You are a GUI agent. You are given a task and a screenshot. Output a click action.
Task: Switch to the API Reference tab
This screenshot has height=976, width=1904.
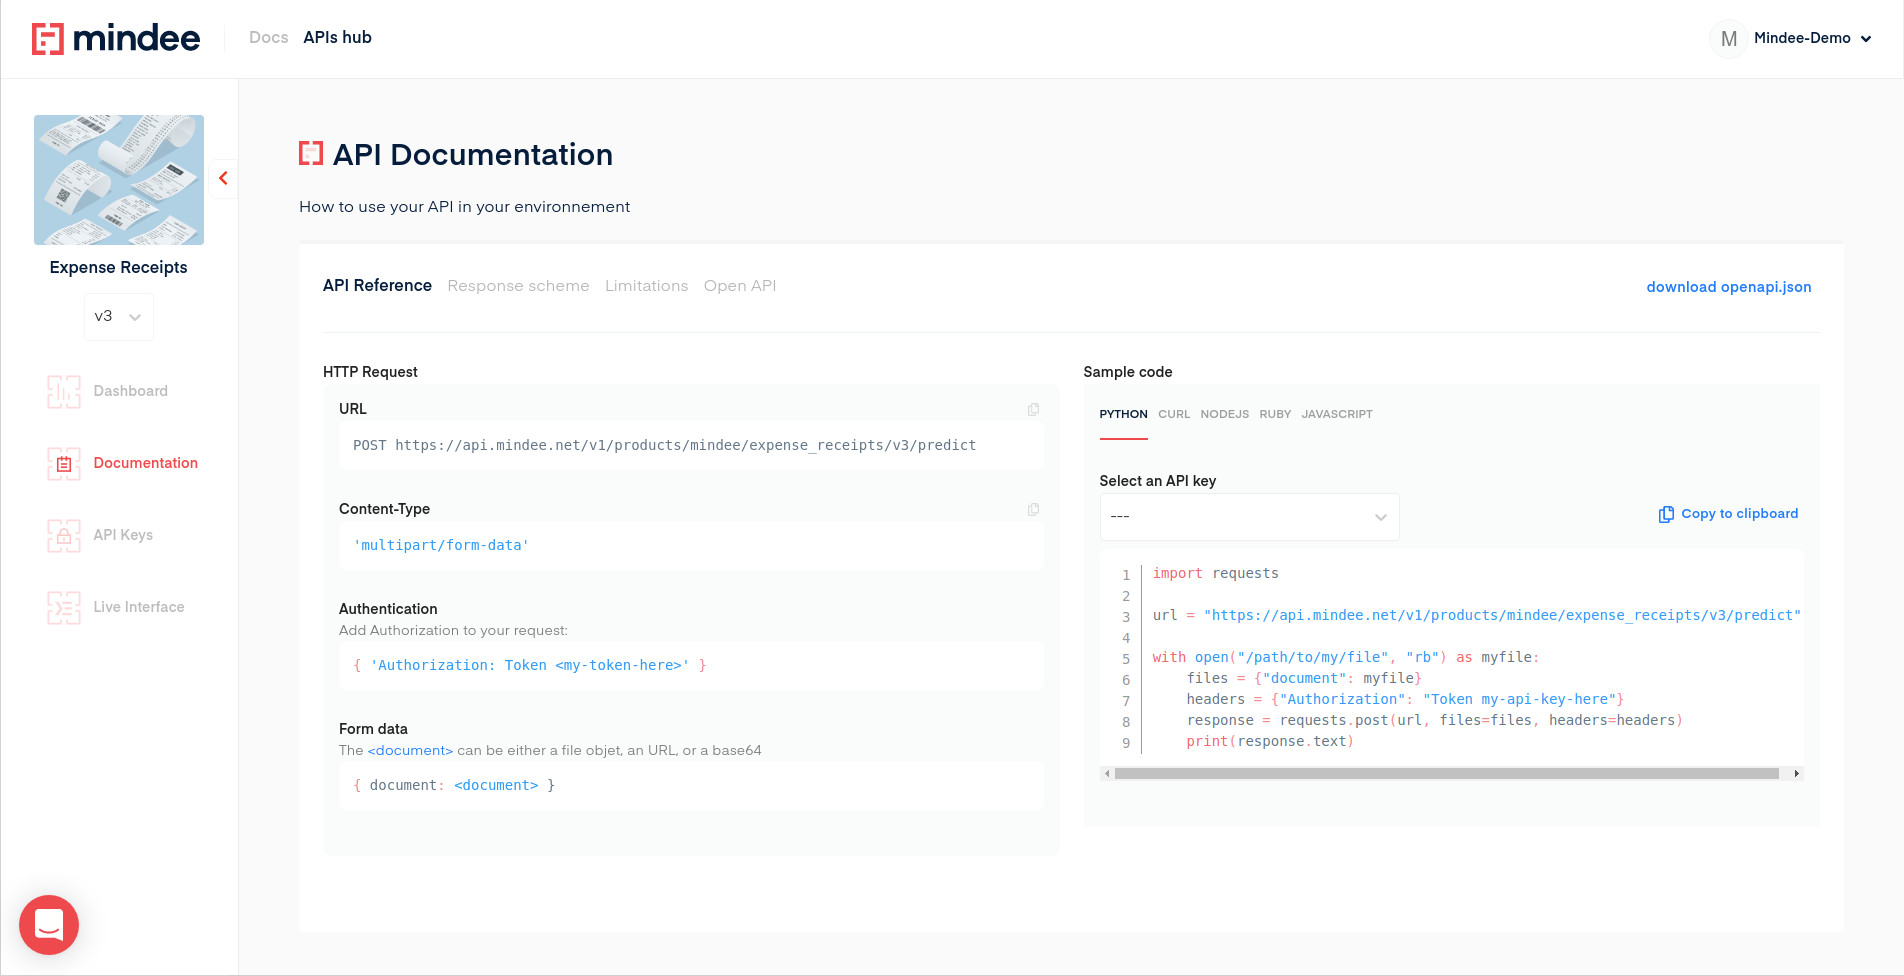click(x=377, y=286)
